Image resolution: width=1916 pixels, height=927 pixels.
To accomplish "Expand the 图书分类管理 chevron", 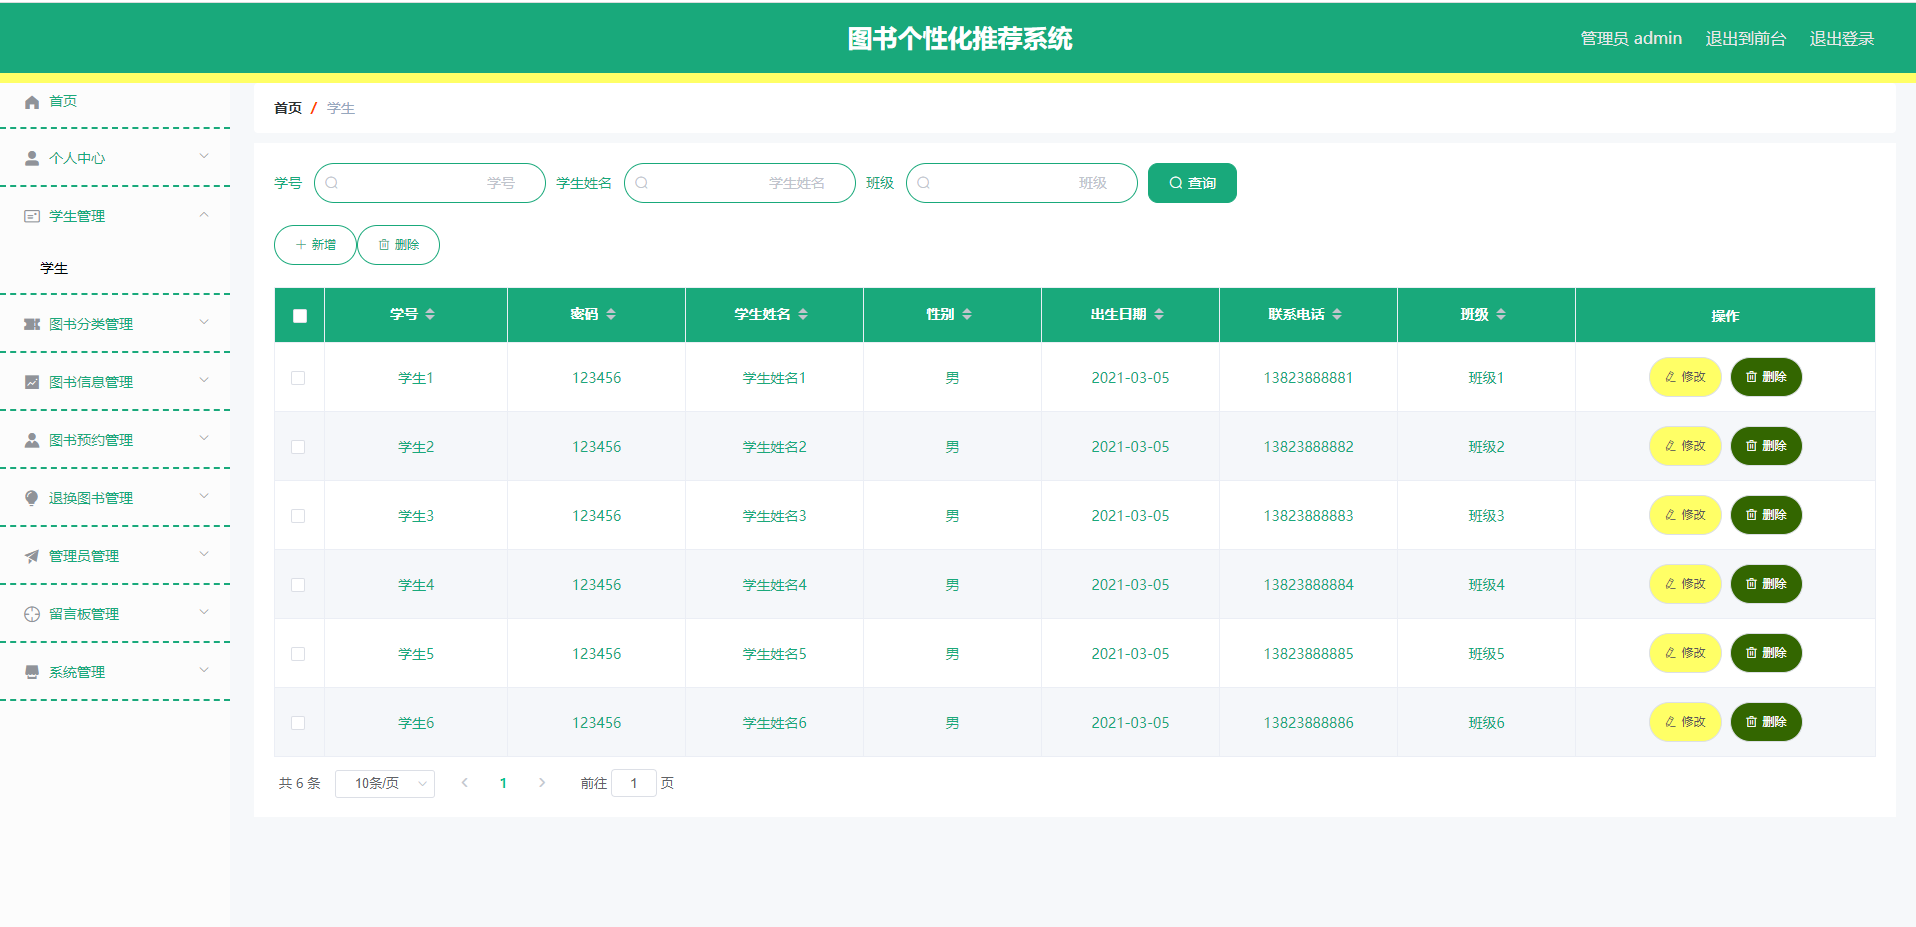I will [204, 322].
